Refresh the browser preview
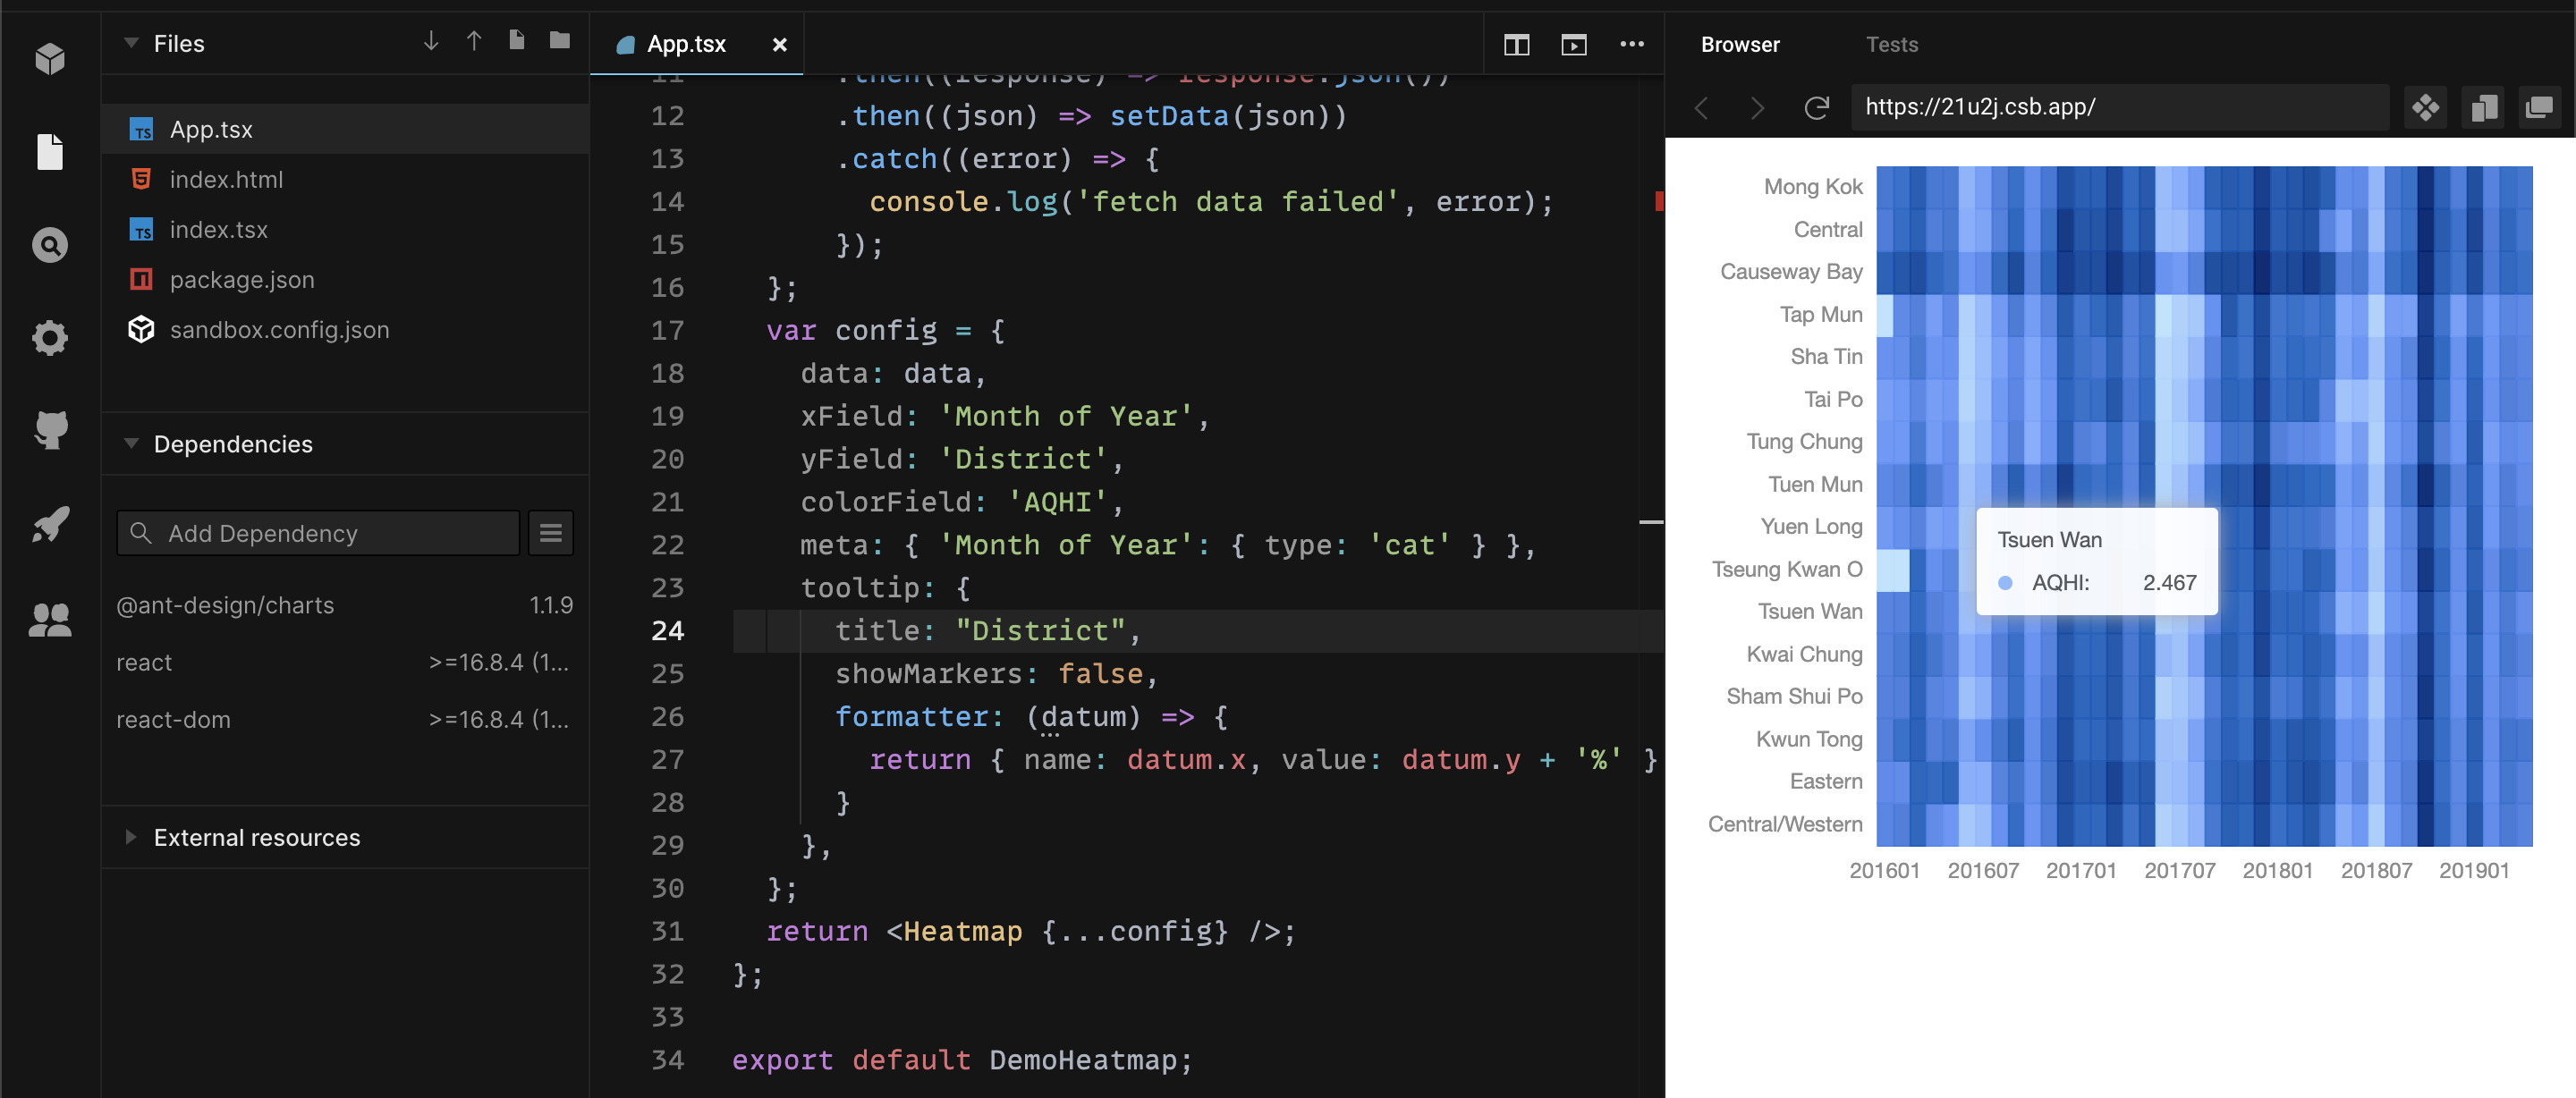This screenshot has height=1098, width=2576. click(x=1817, y=108)
